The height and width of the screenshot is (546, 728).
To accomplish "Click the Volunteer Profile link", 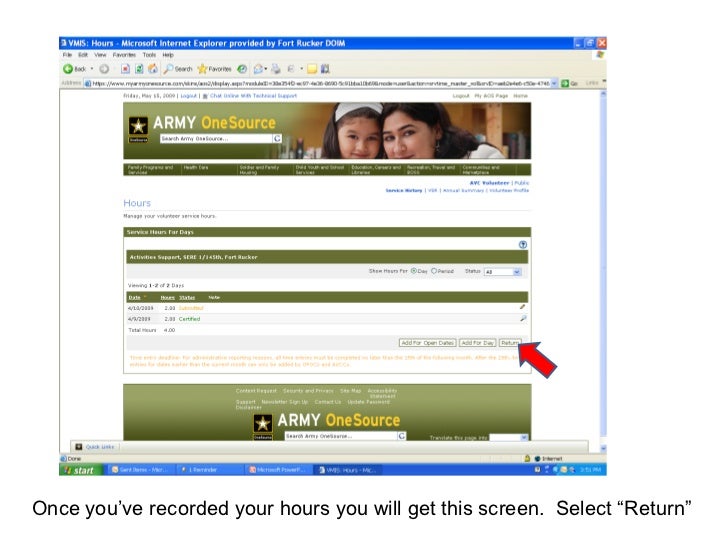I will coord(509,190).
